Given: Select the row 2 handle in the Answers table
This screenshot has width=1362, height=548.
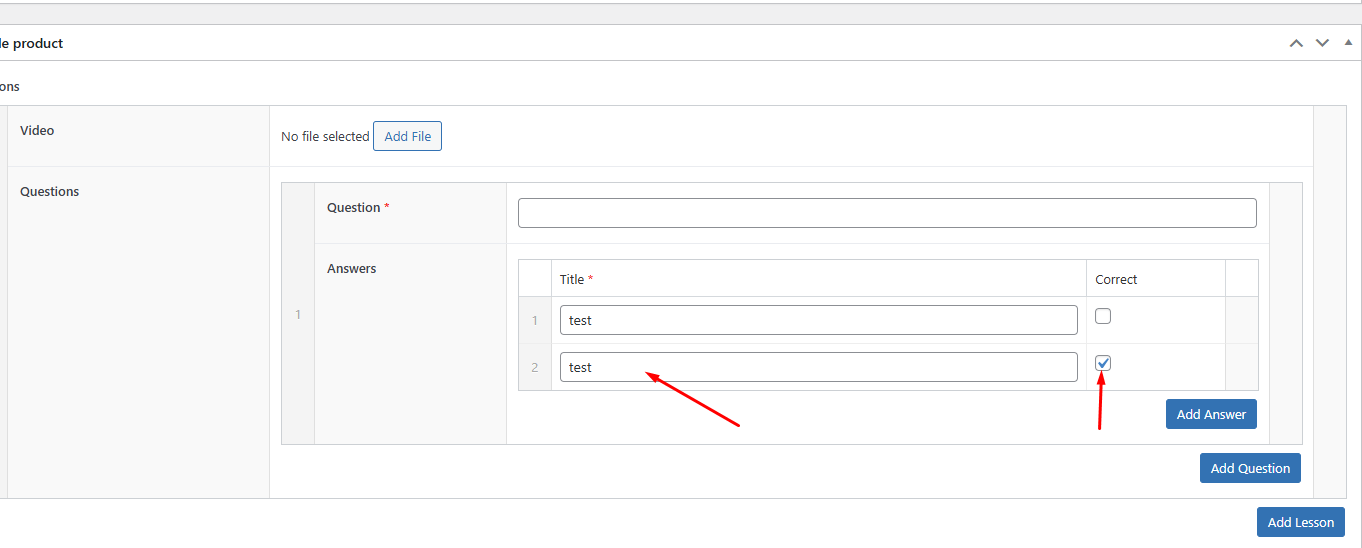Looking at the screenshot, I should (x=535, y=368).
